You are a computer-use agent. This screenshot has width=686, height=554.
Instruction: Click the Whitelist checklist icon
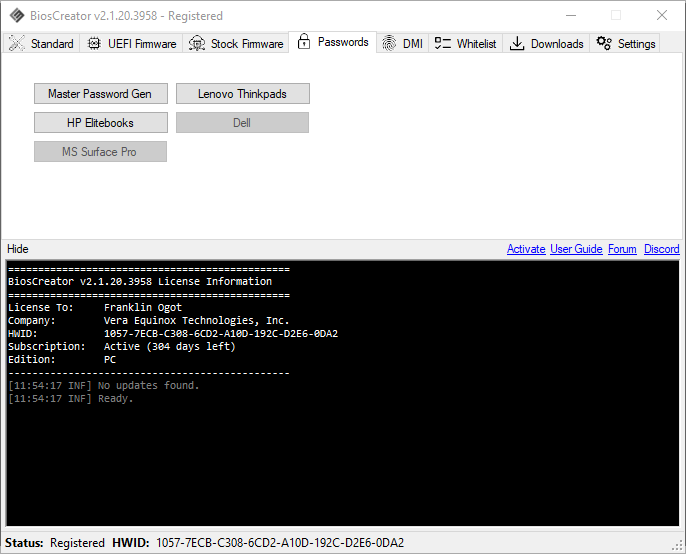(x=442, y=43)
